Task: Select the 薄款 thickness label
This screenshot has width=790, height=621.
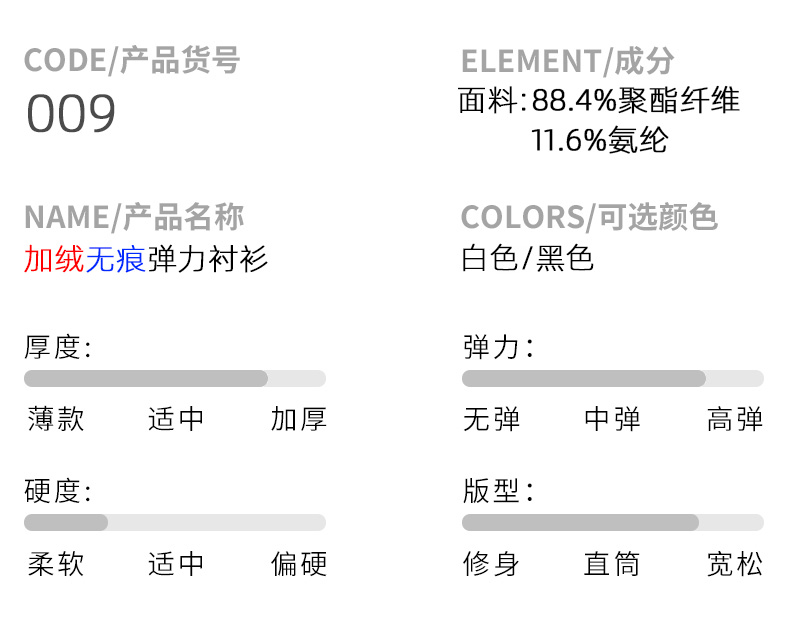Action: (56, 419)
